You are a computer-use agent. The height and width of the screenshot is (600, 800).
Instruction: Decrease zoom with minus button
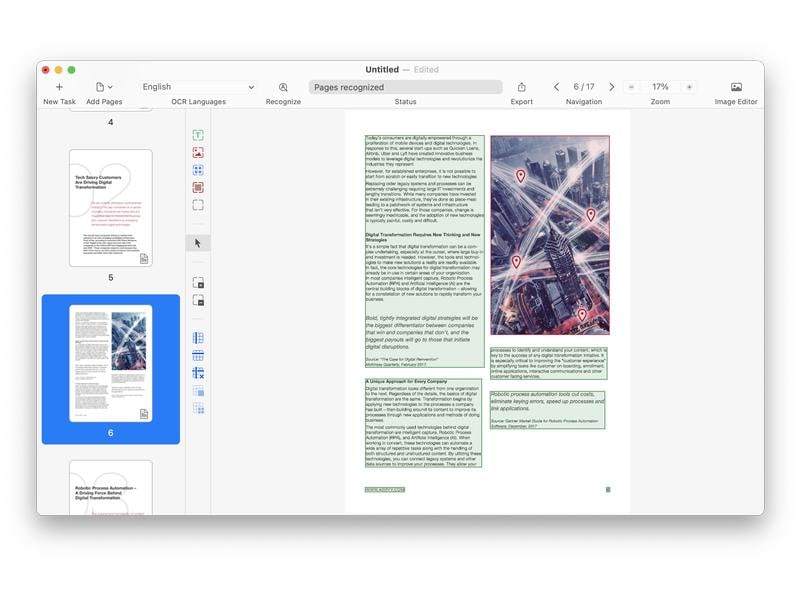[x=631, y=87]
